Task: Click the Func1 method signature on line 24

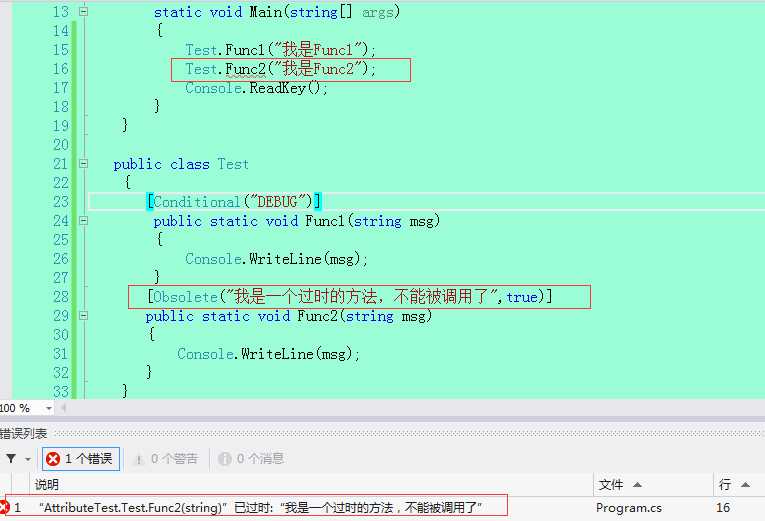Action: click(297, 221)
